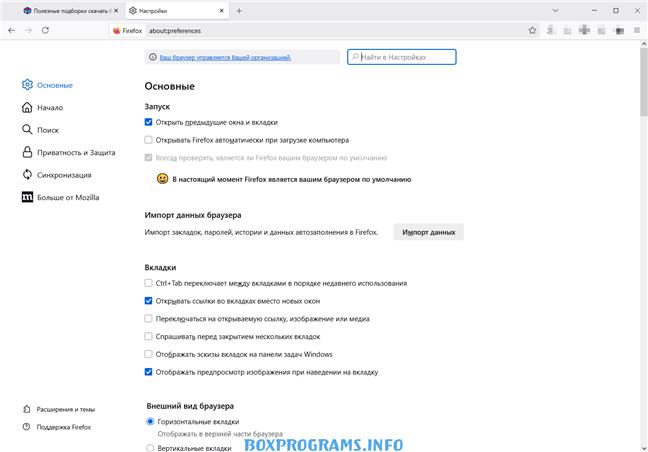
Task: Focus the Найти в Настройках search field
Action: 402,57
